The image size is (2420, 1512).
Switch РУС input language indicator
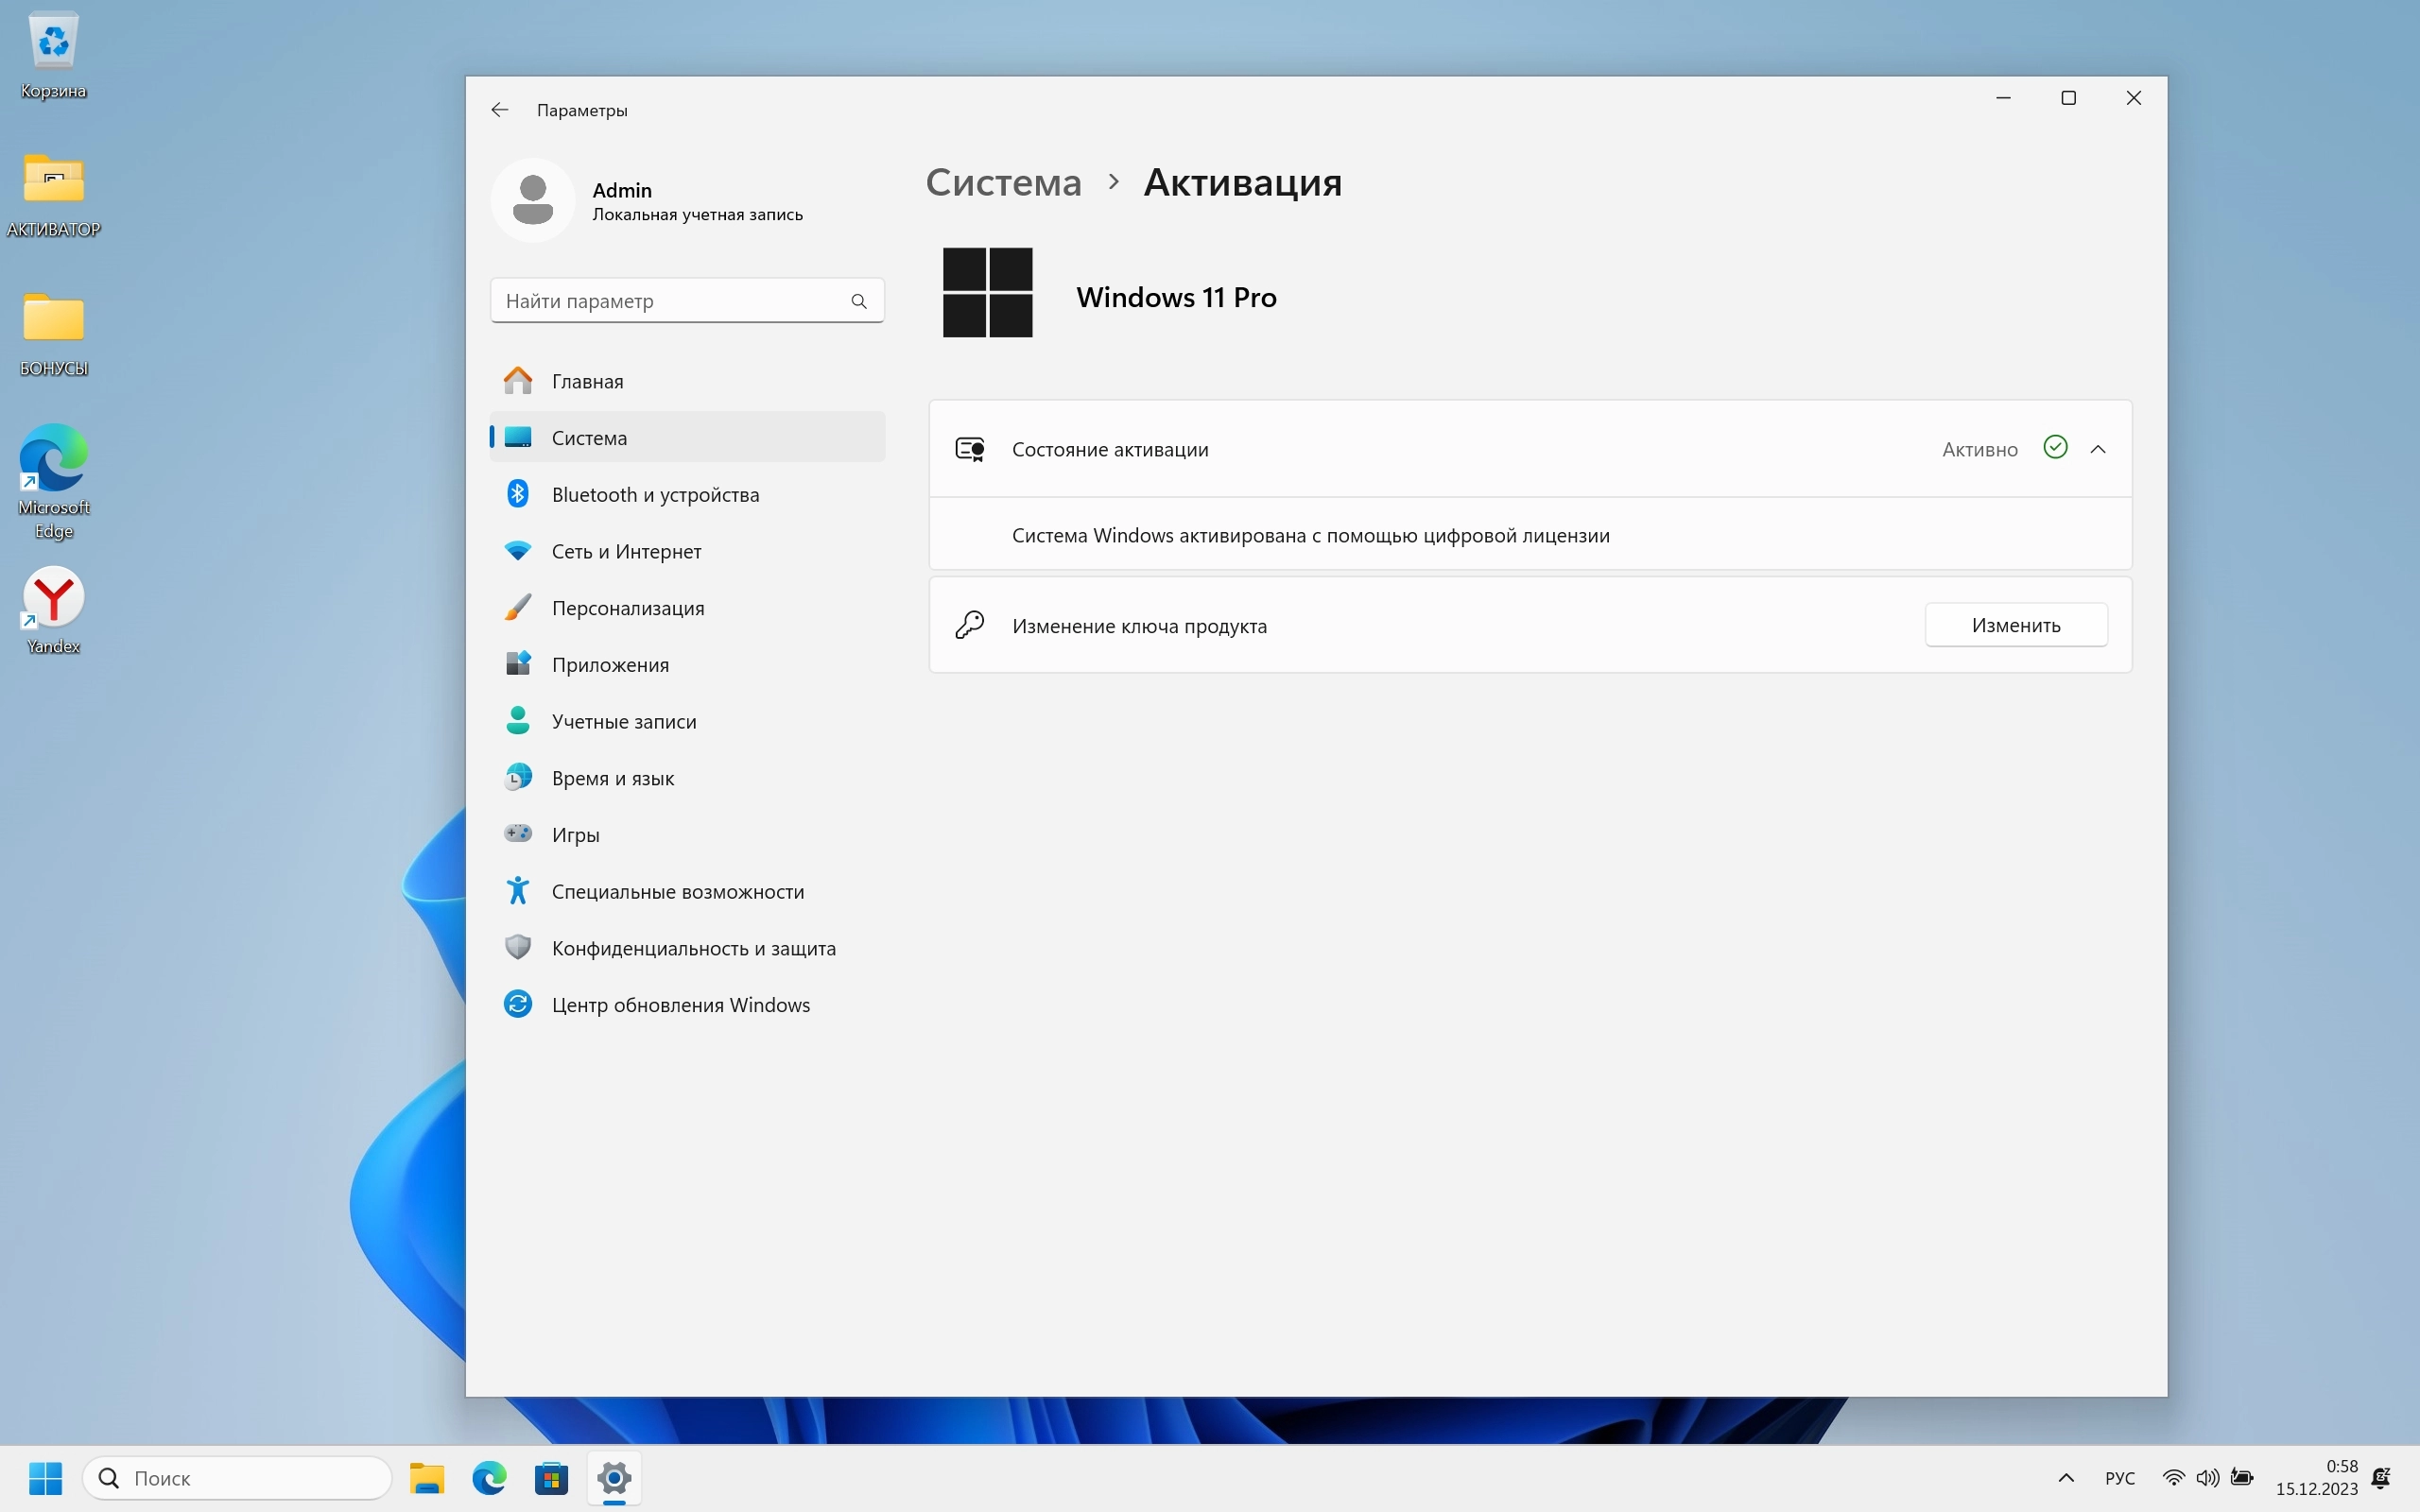pos(2119,1478)
